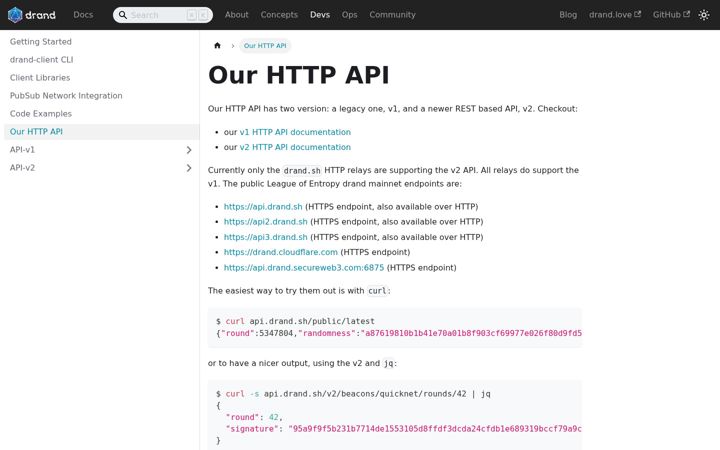This screenshot has height=450, width=720.
Task: Click the Our HTTP API page heading
Action: click(x=298, y=75)
